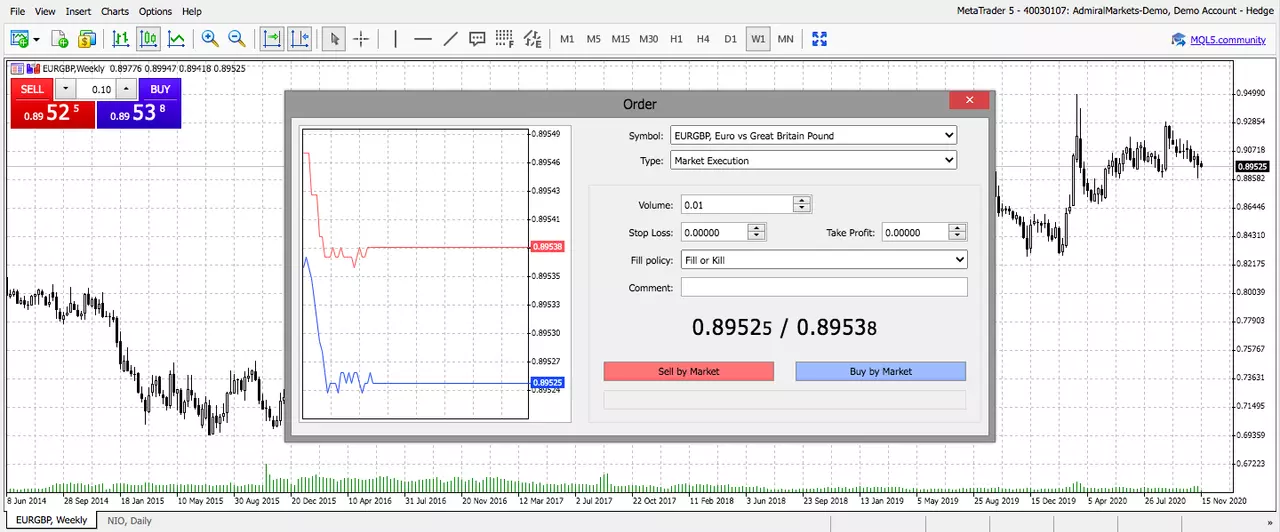This screenshot has height=532, width=1280.
Task: Toggle chart auto-scroll to latest bar
Action: coord(272,39)
